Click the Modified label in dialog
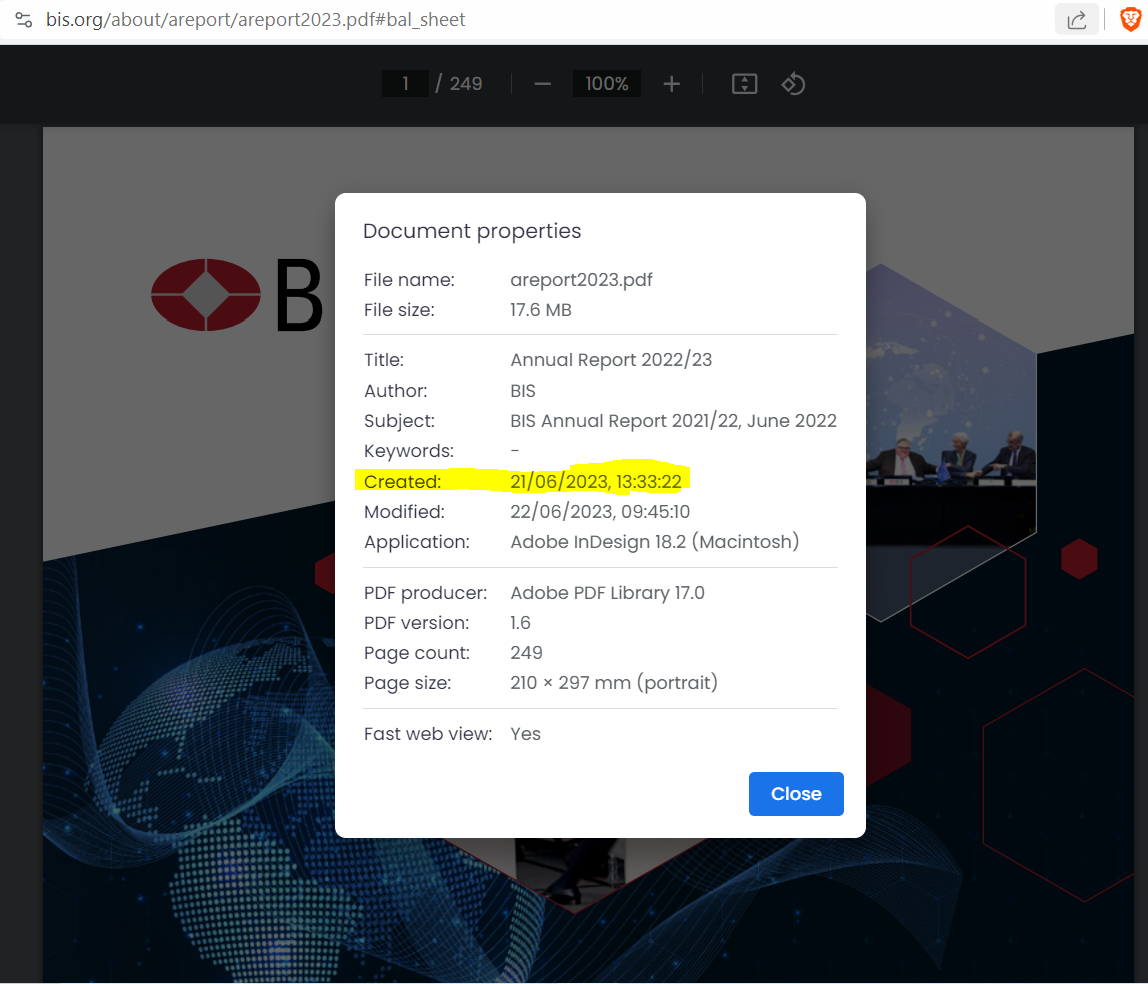The height and width of the screenshot is (984, 1148). click(x=404, y=512)
